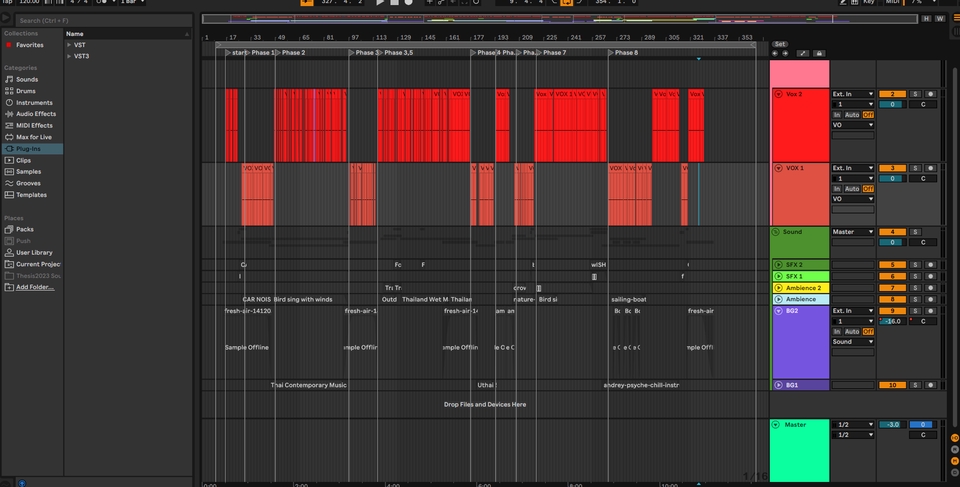Click Add Folder link

[35, 287]
